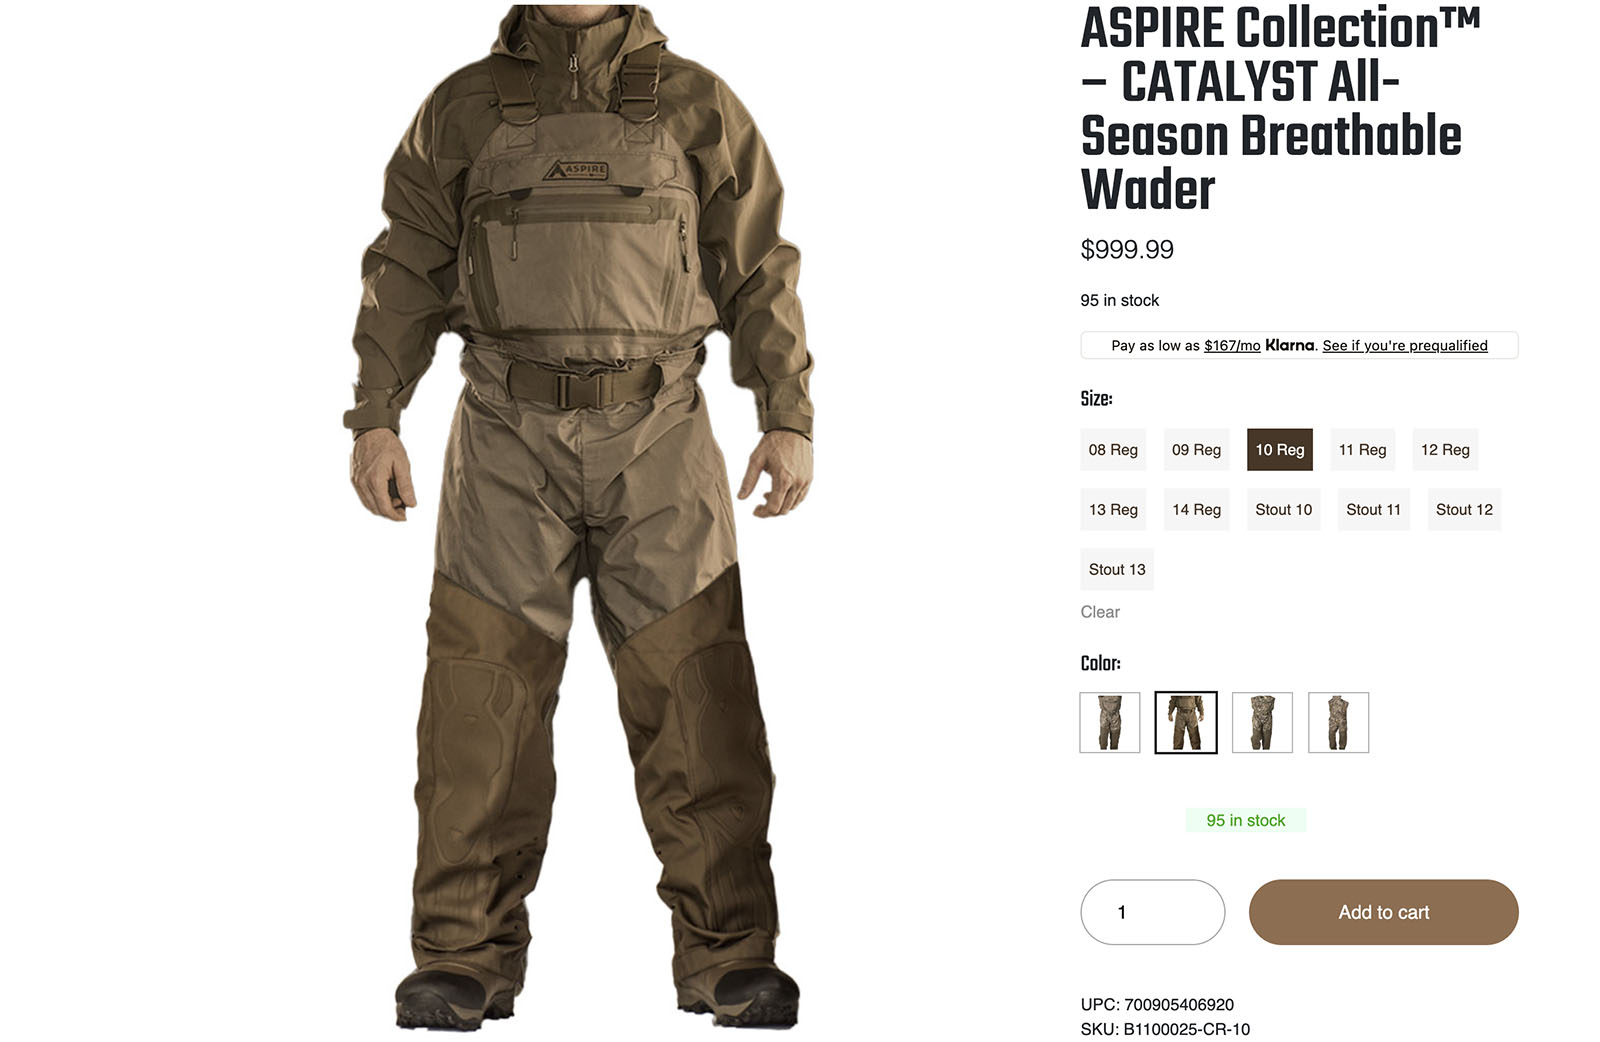Pick the Stout 13 size option
Screen dimensions: 1600x1042
tap(1117, 570)
